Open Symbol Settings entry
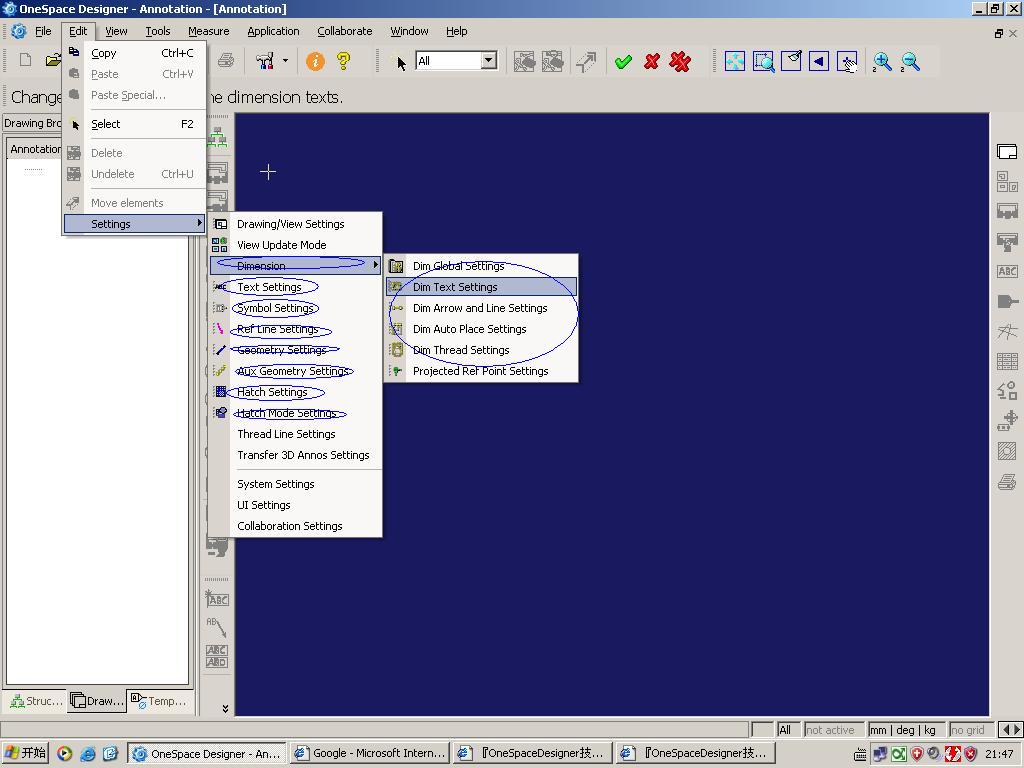 pos(296,308)
